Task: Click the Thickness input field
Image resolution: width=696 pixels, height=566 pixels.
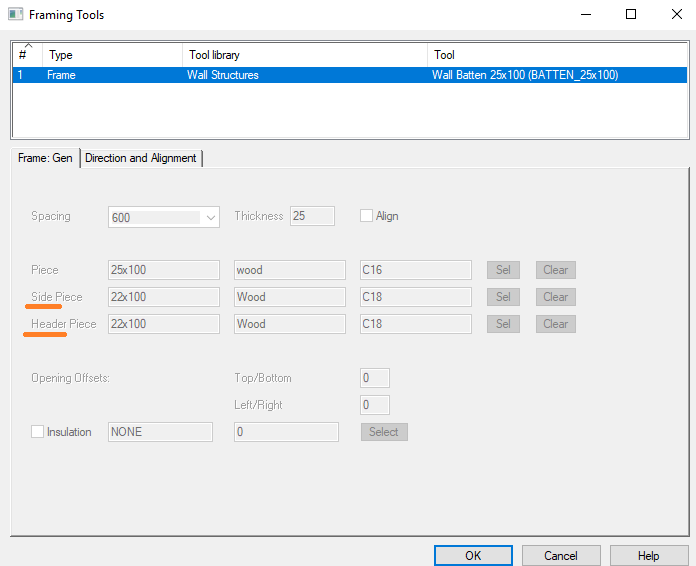Action: (312, 216)
